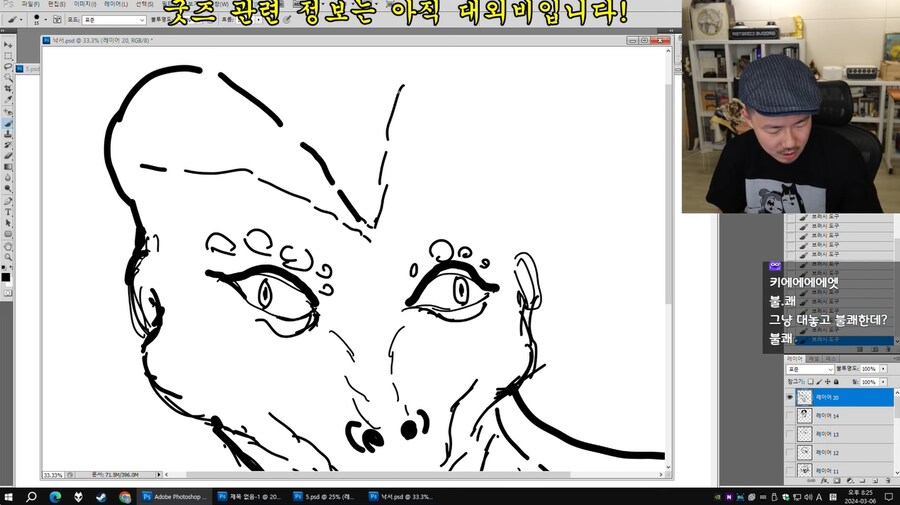Click the layer 13 thumbnail

(x=805, y=434)
